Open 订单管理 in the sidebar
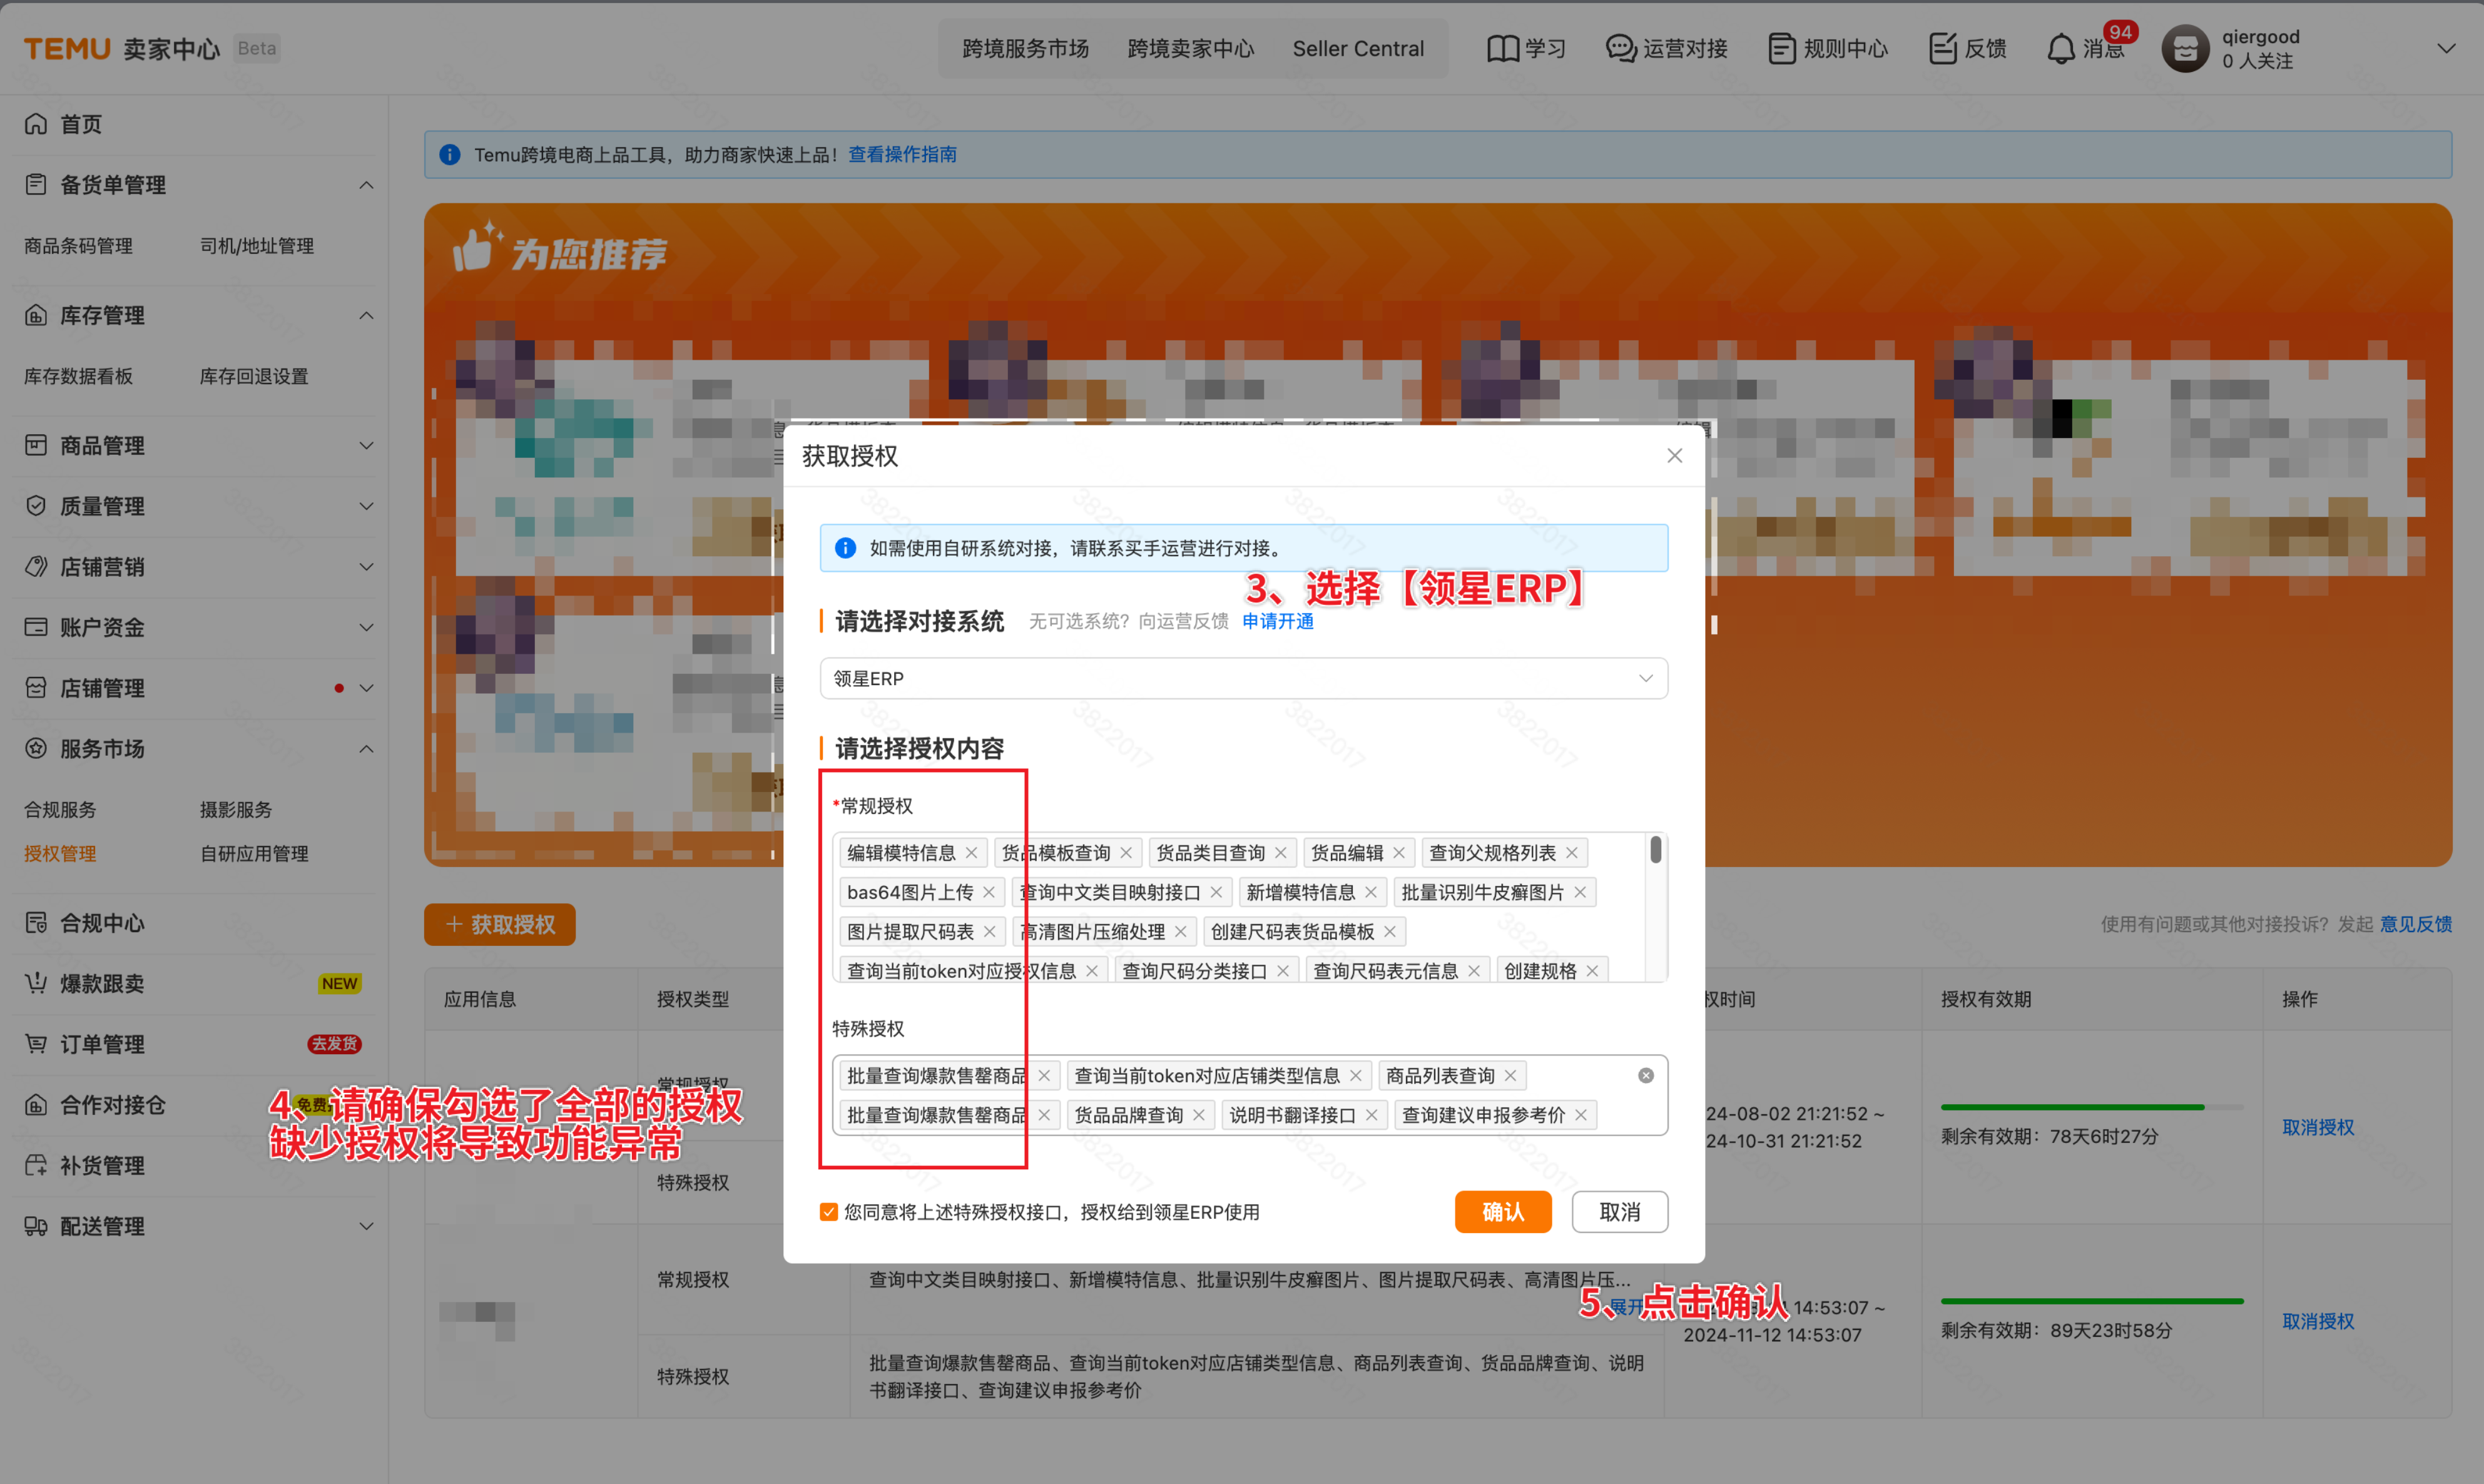 (102, 1045)
